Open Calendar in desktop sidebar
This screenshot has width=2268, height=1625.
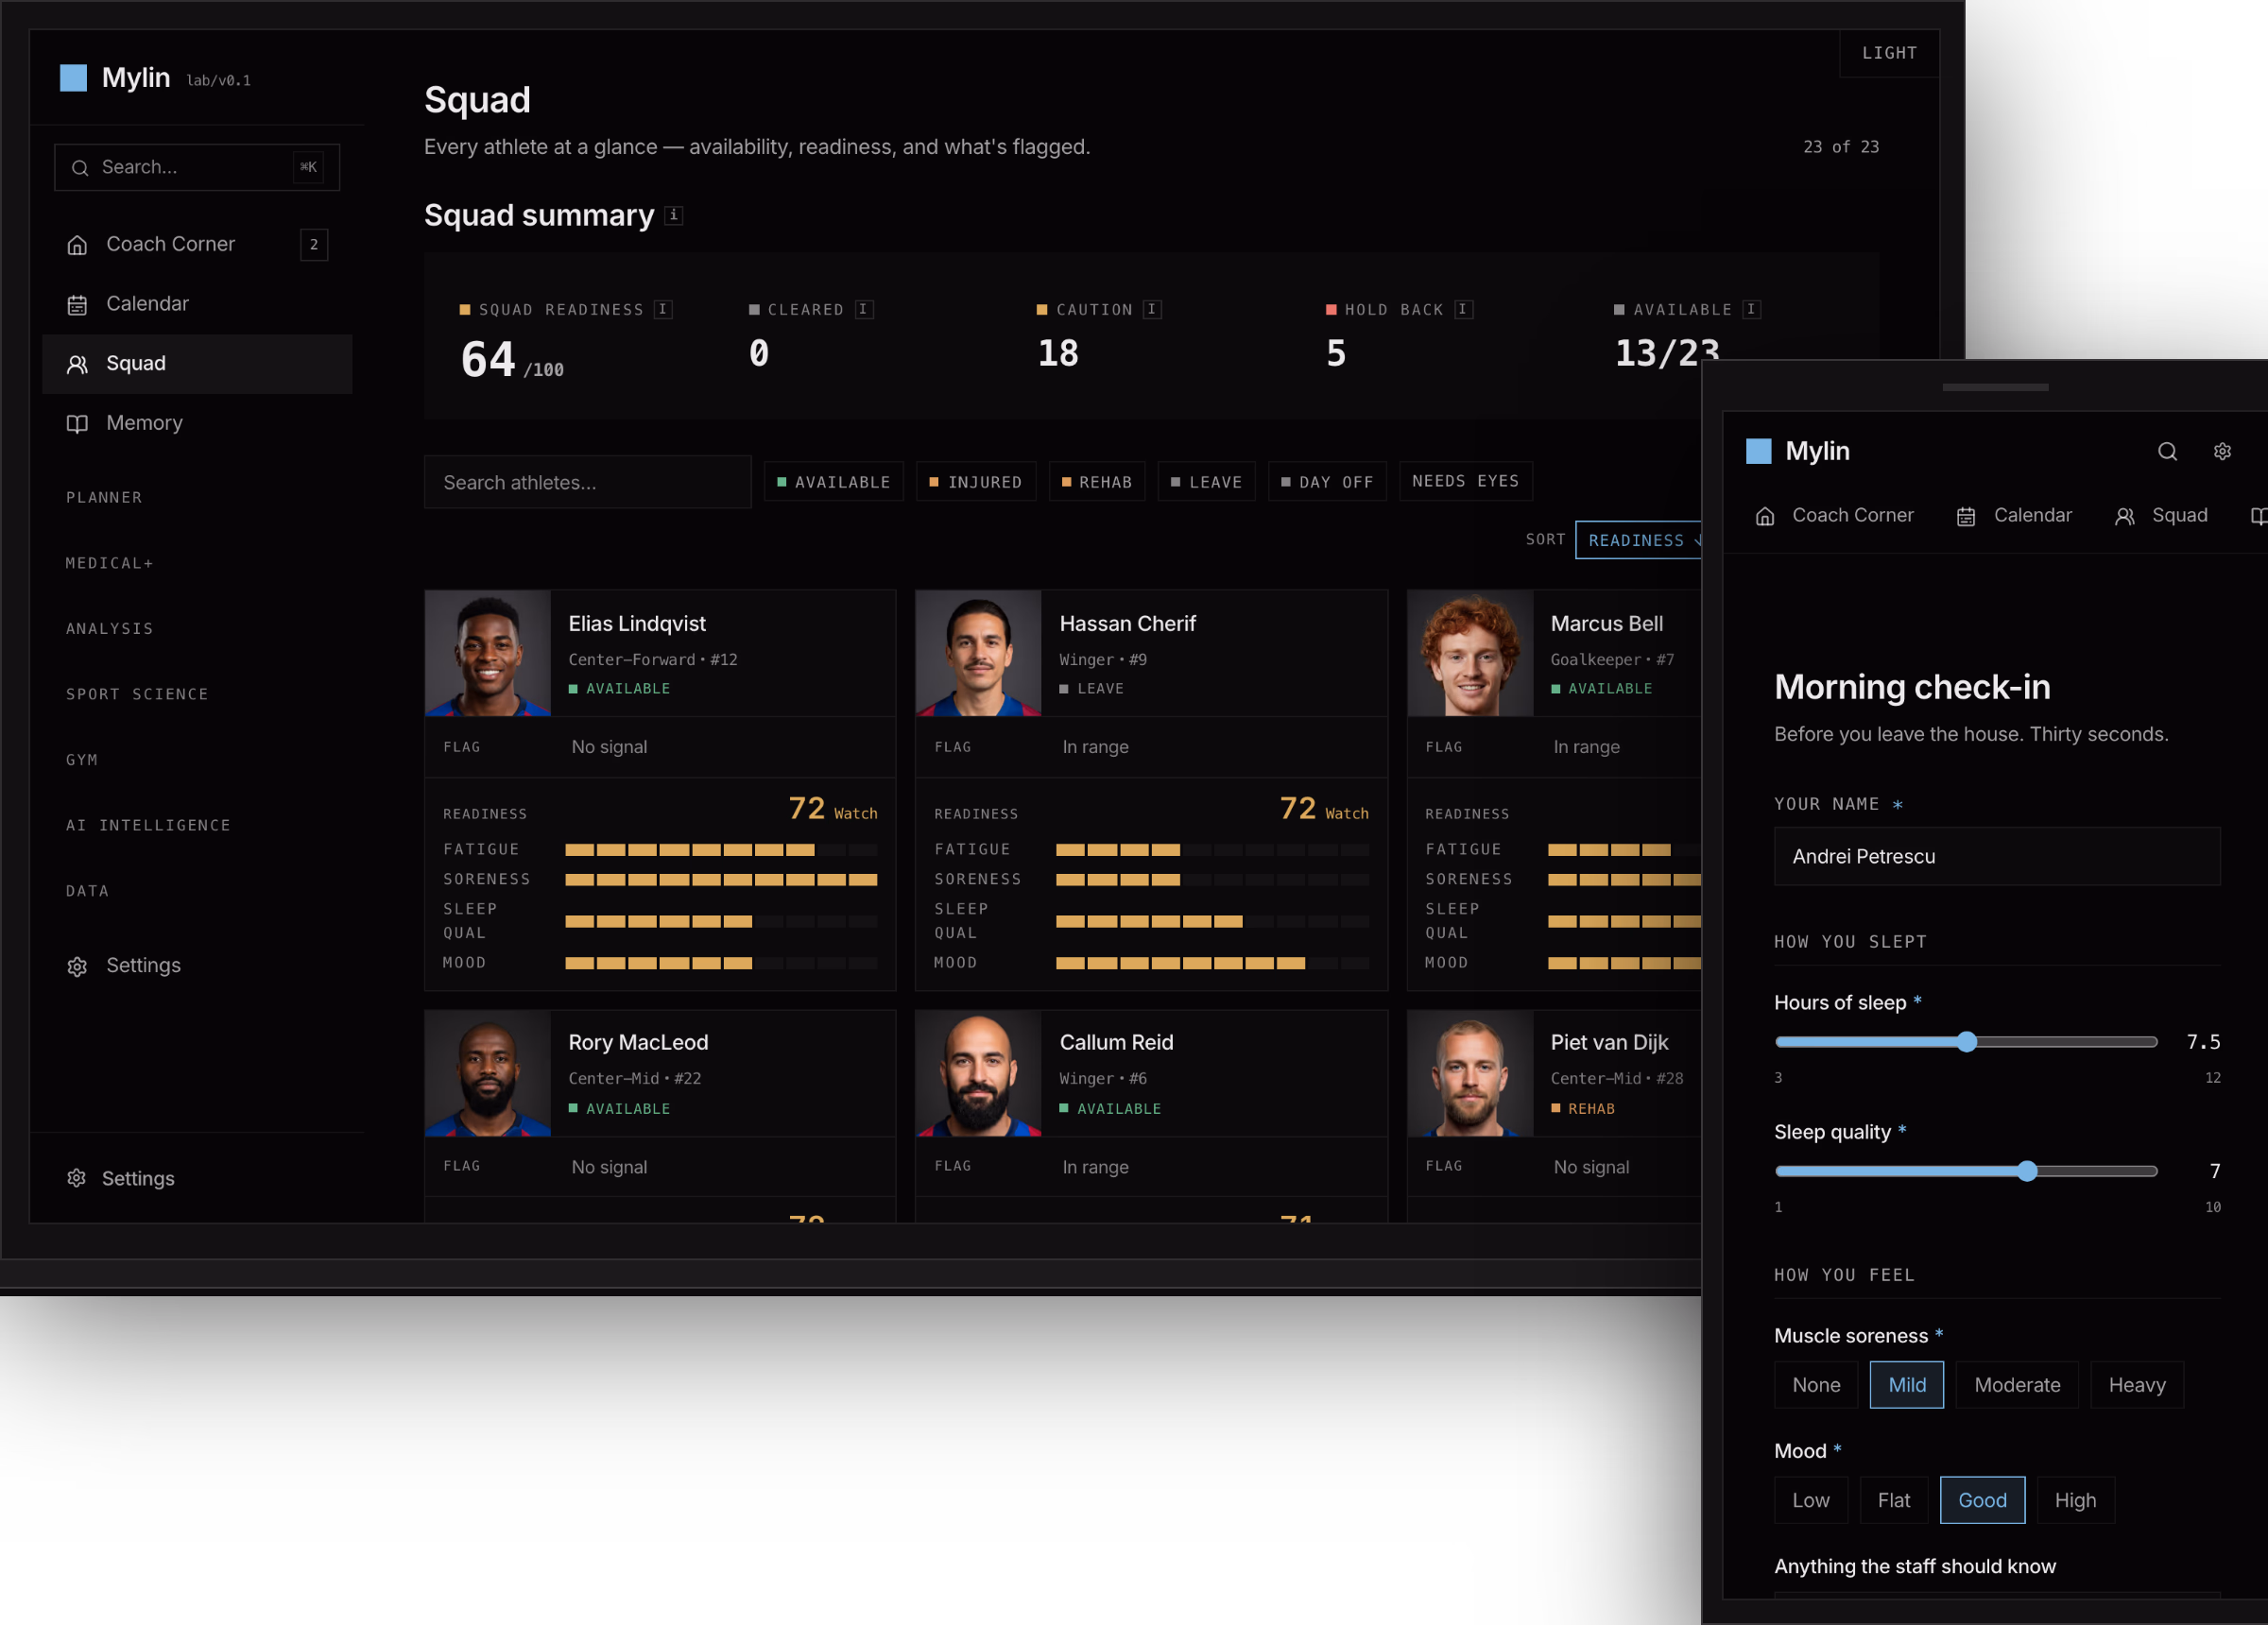(197, 304)
